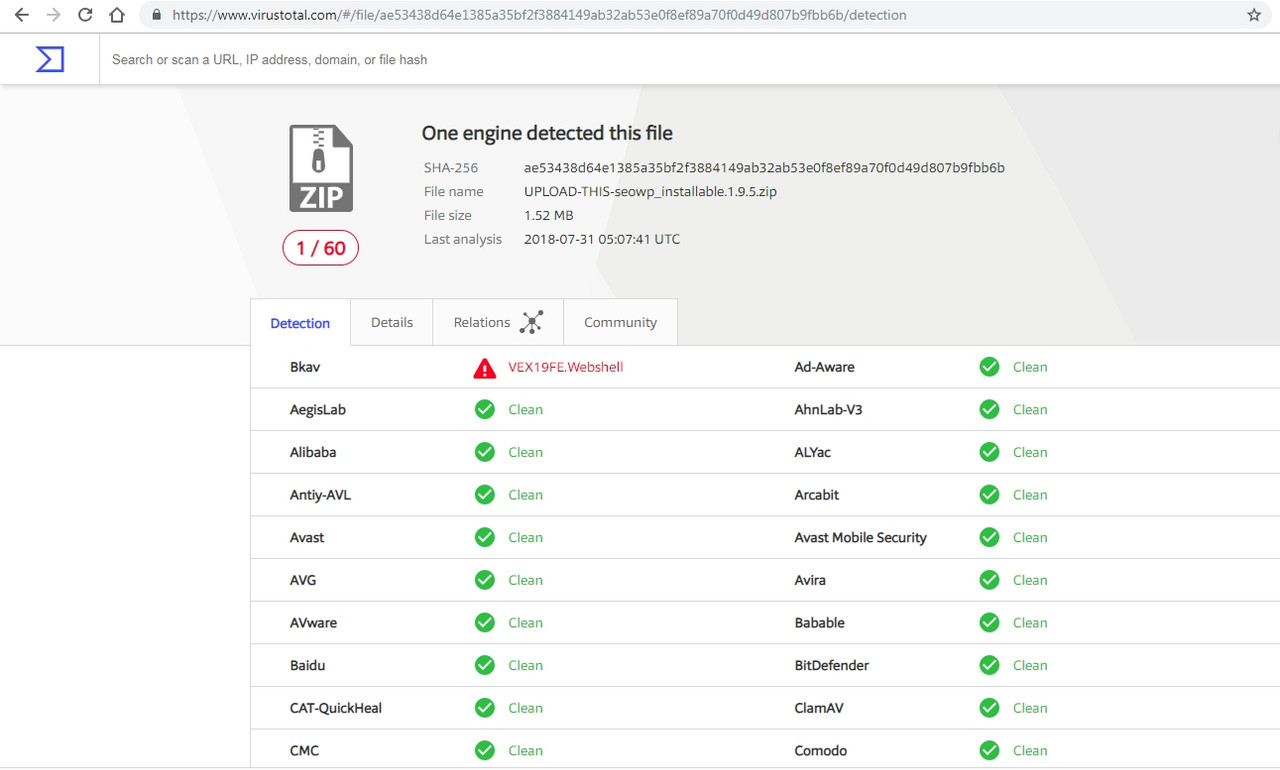The width and height of the screenshot is (1280, 770).
Task: Click the file size value 1.52 MB
Action: coord(549,215)
